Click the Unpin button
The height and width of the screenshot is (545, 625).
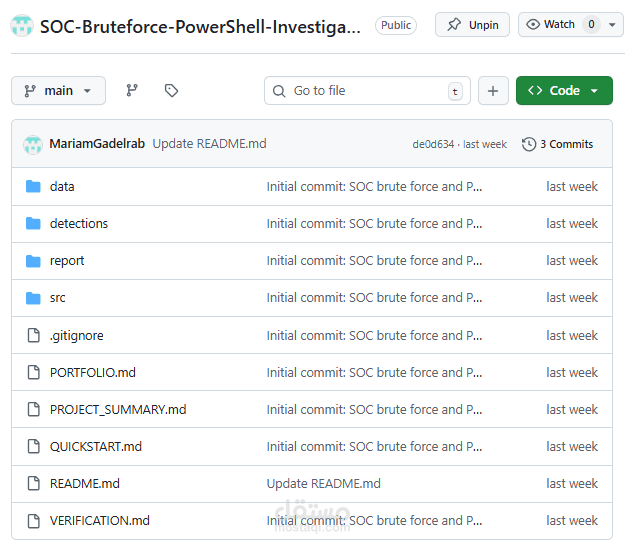pos(472,25)
